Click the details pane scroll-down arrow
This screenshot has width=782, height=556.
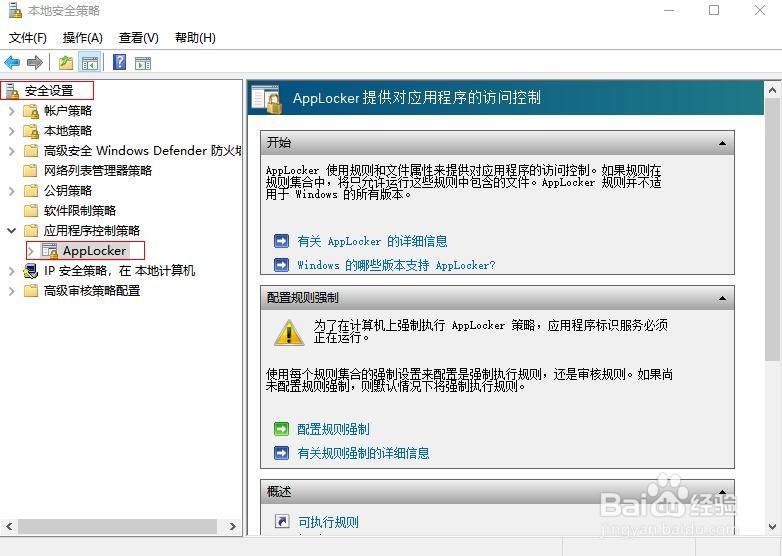[x=772, y=527]
